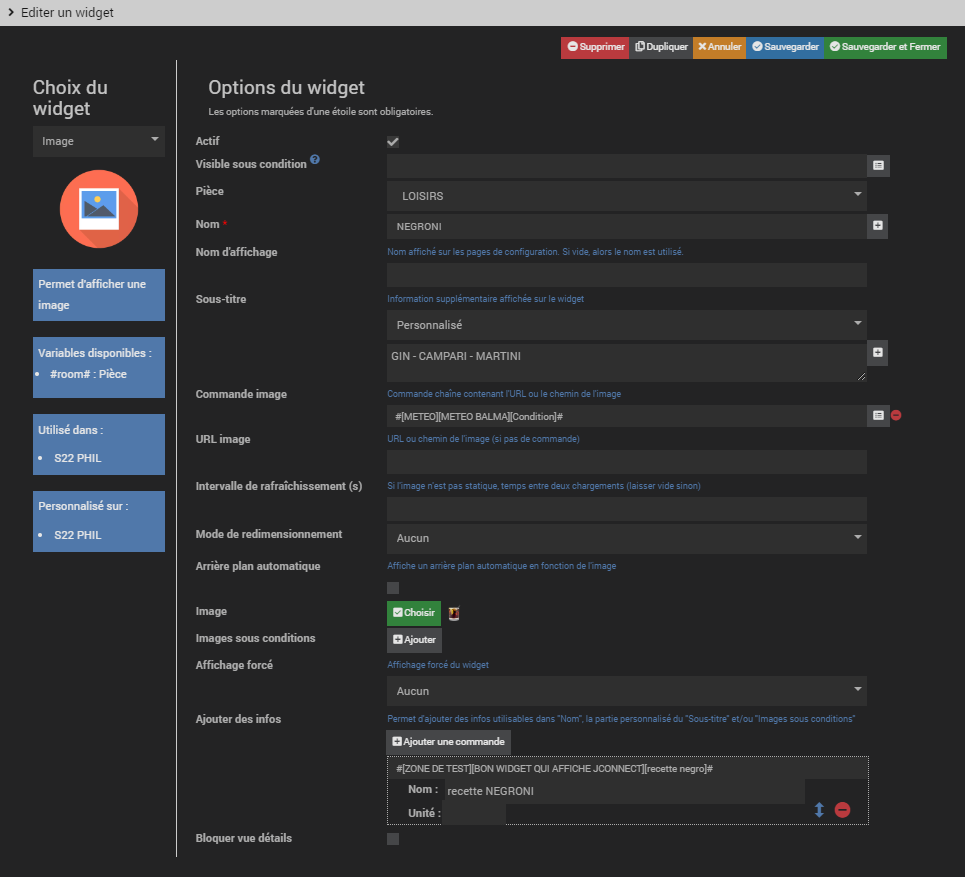Uncheck the Actif checkbox
This screenshot has height=877, width=965.
[x=393, y=142]
